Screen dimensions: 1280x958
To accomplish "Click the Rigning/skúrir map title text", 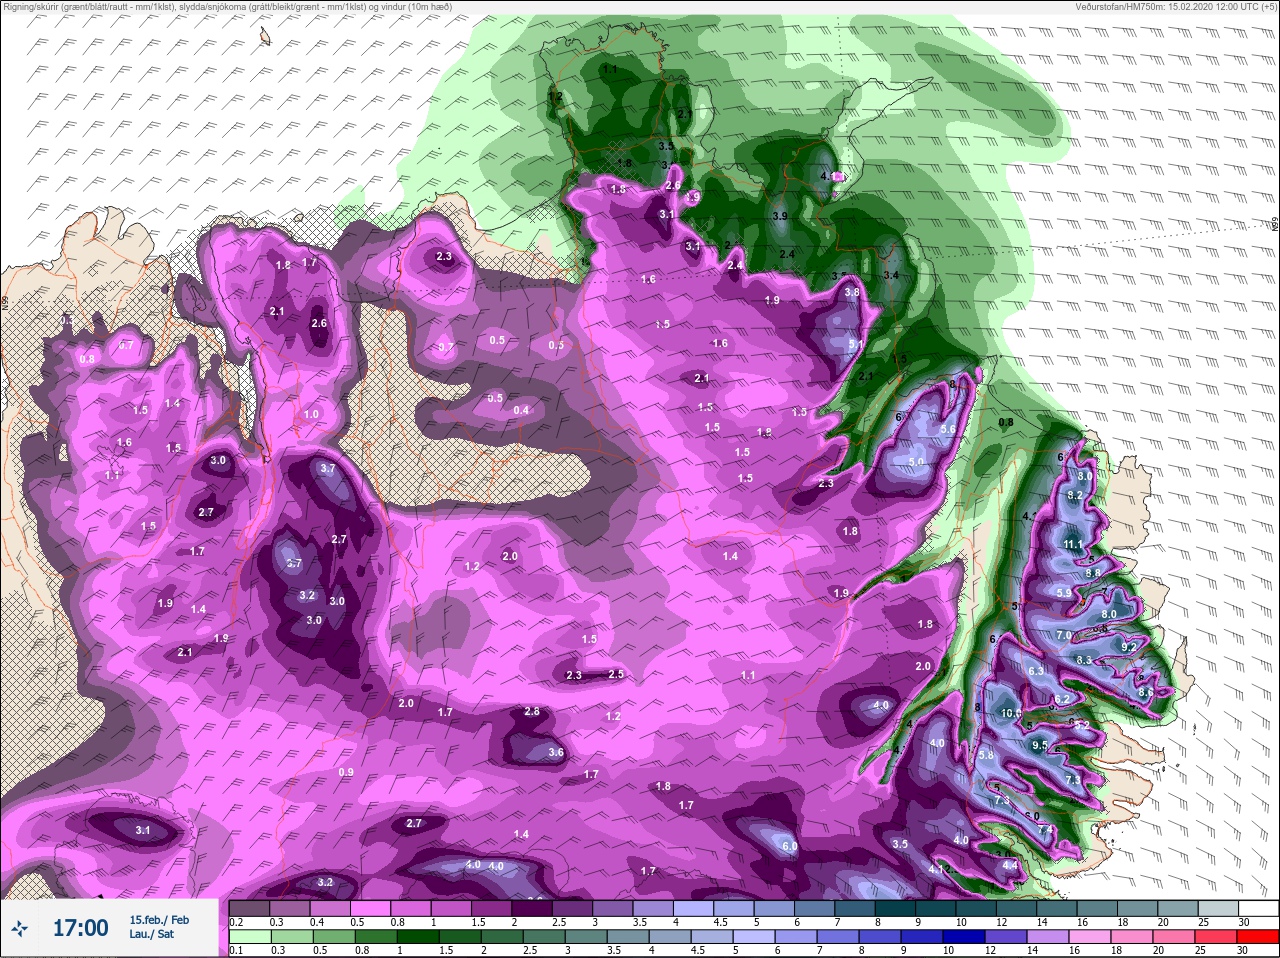I will 227,7.
